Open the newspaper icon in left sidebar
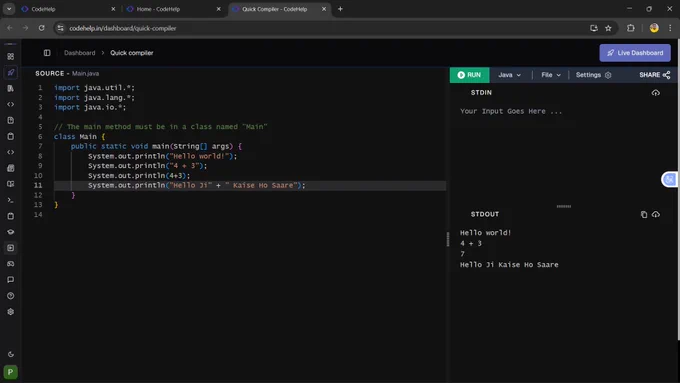Image resolution: width=680 pixels, height=383 pixels. [10, 168]
